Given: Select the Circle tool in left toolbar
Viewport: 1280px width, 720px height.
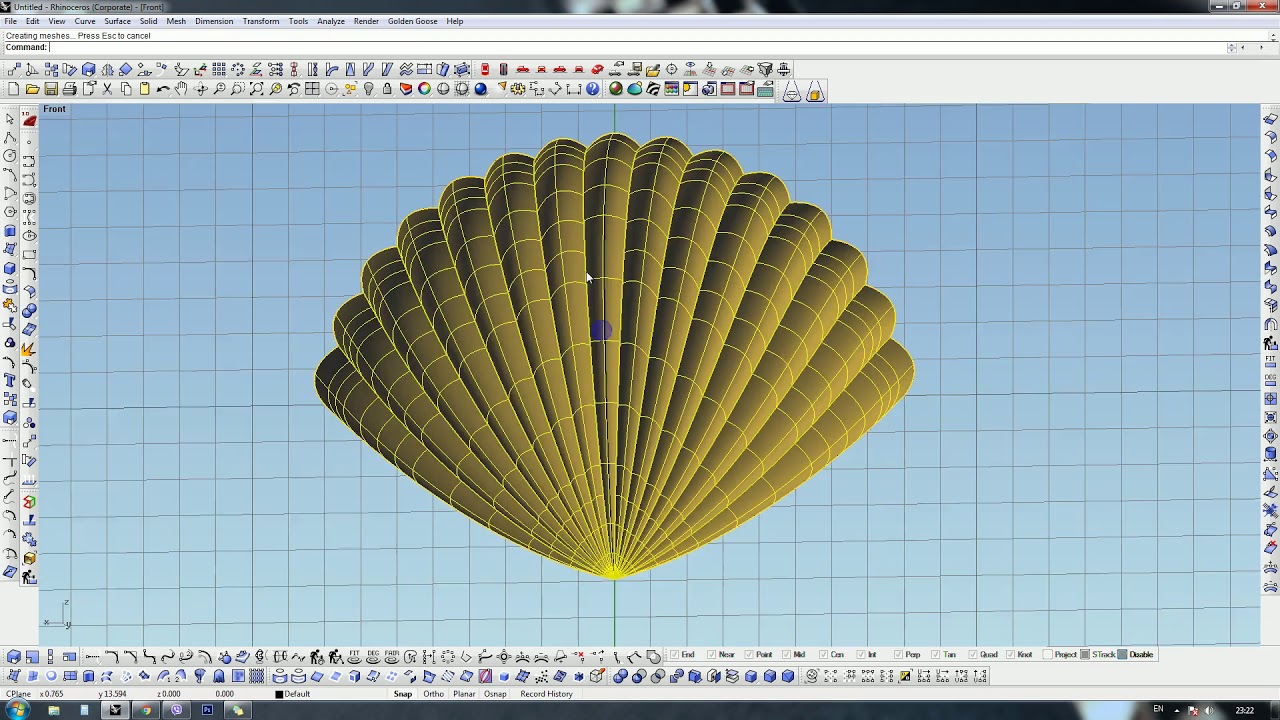Looking at the screenshot, I should 11,156.
